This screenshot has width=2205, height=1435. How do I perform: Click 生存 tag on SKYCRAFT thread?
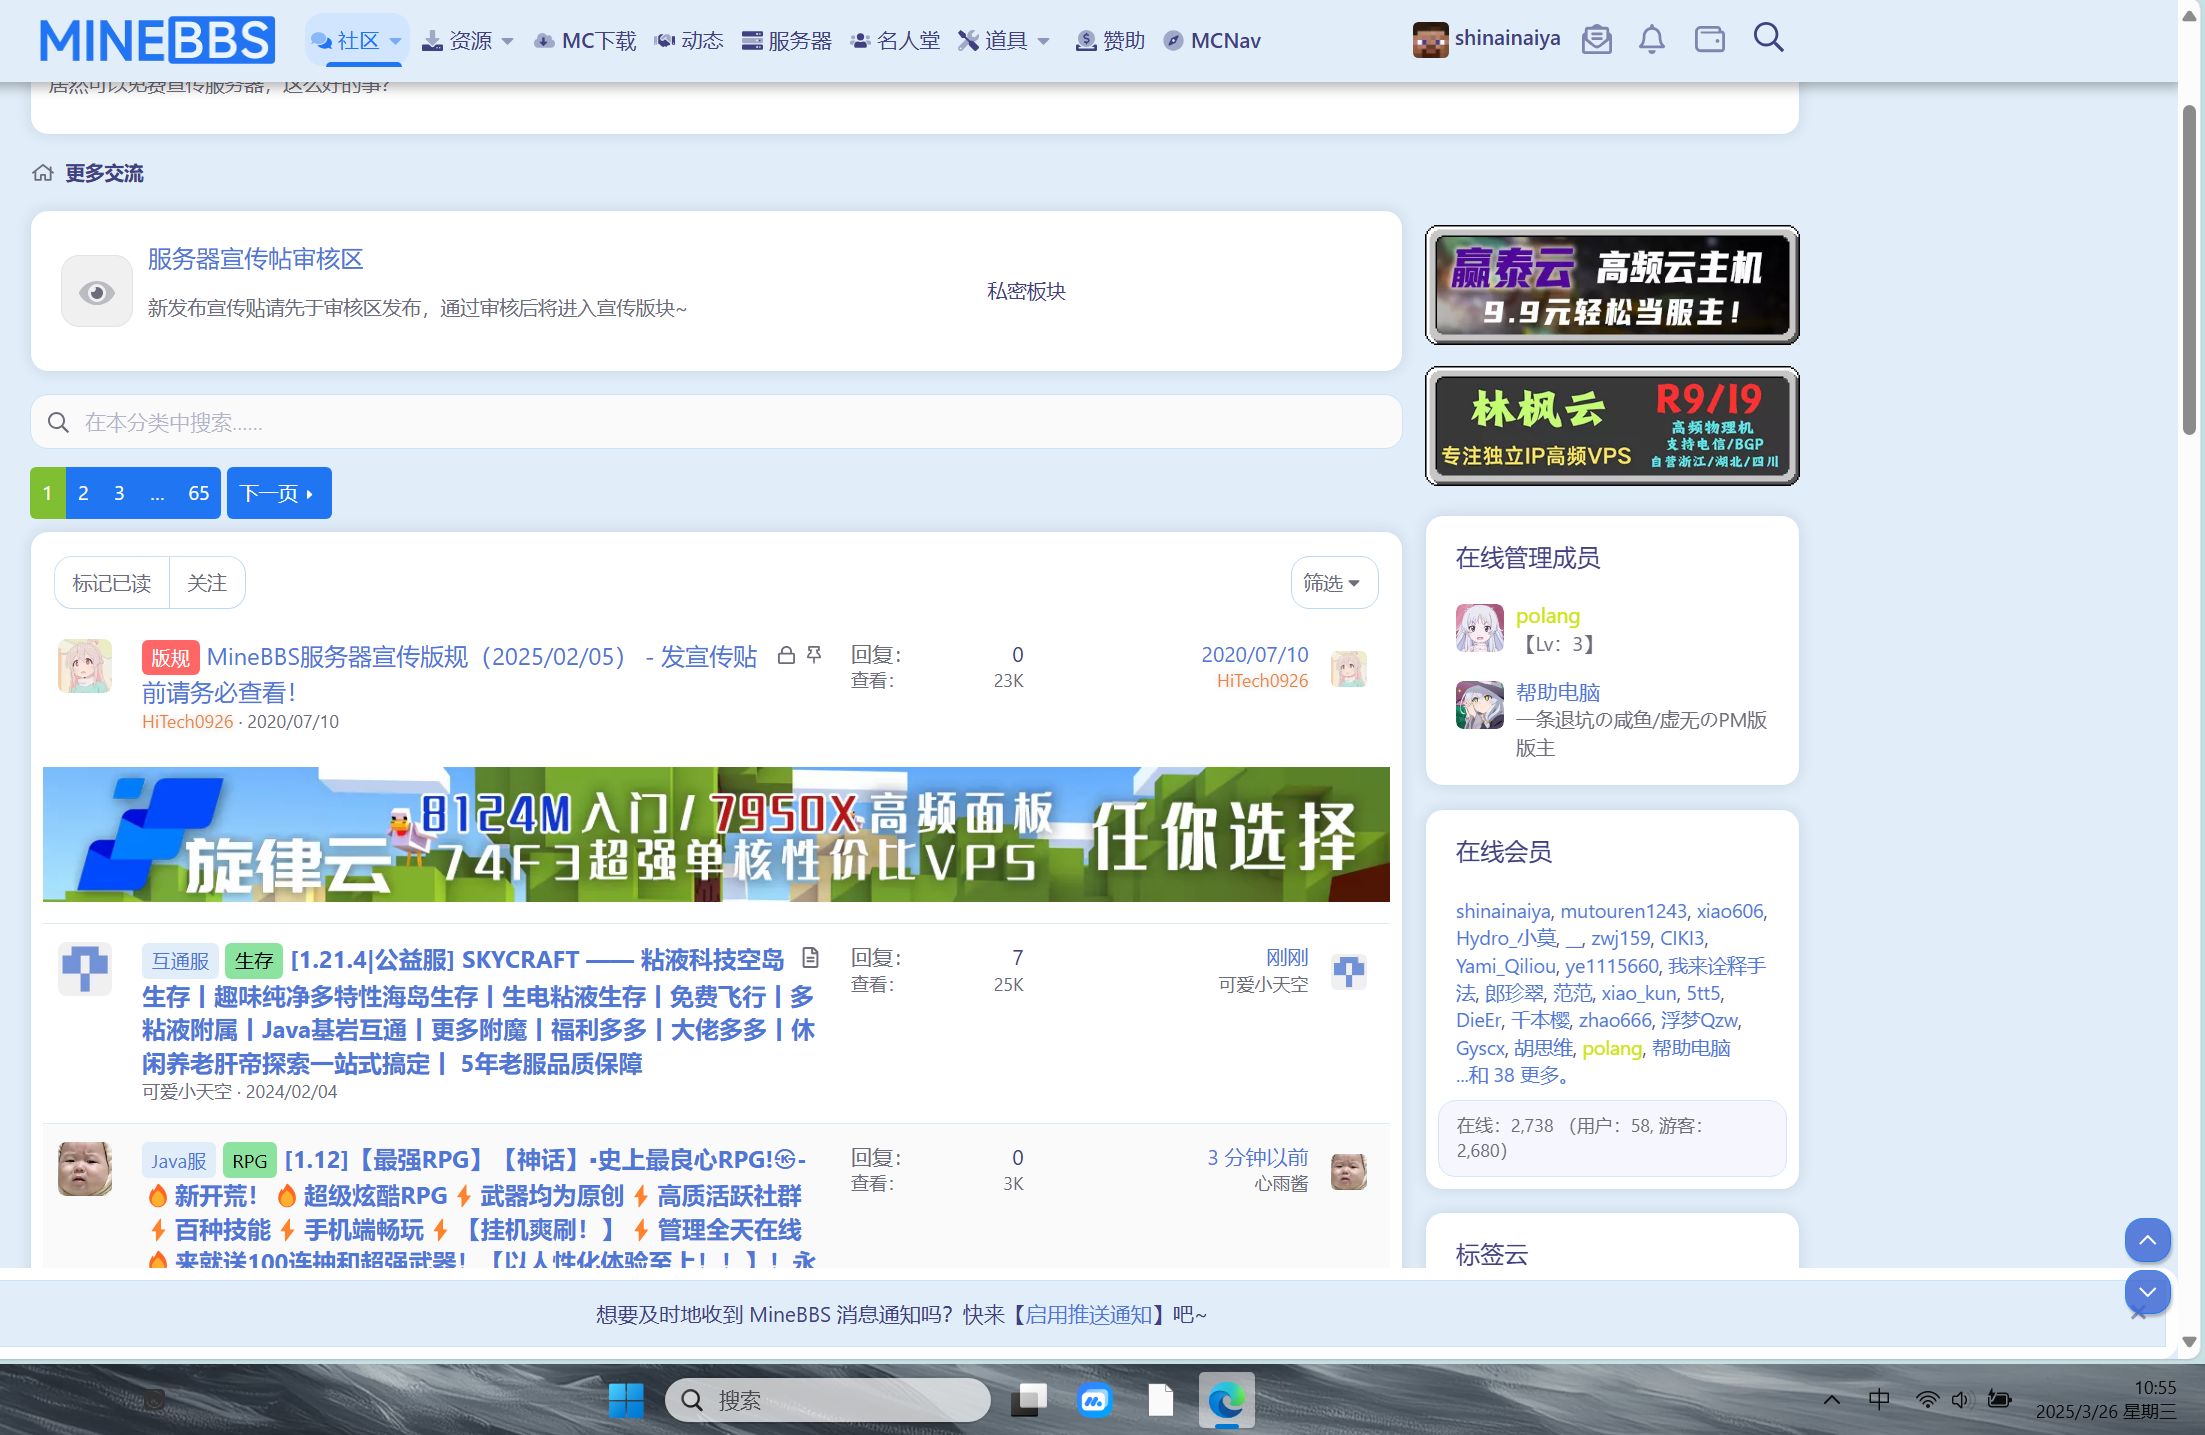click(253, 961)
